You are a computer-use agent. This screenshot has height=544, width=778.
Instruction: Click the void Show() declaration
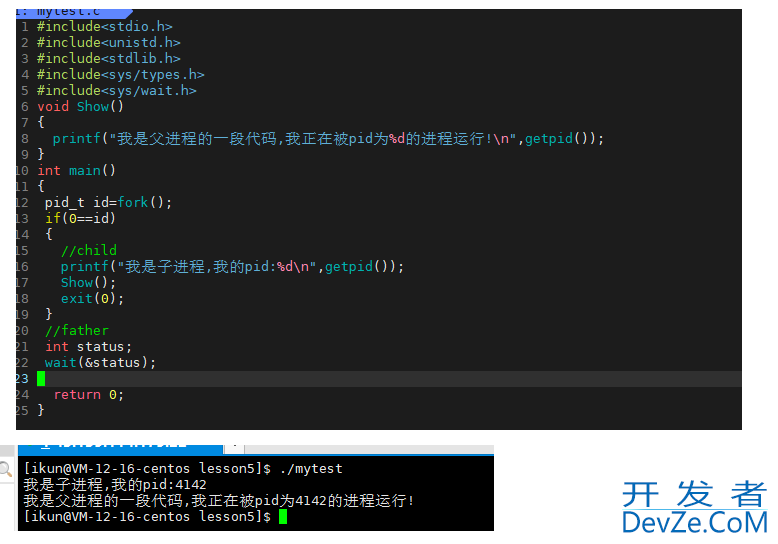point(80,106)
